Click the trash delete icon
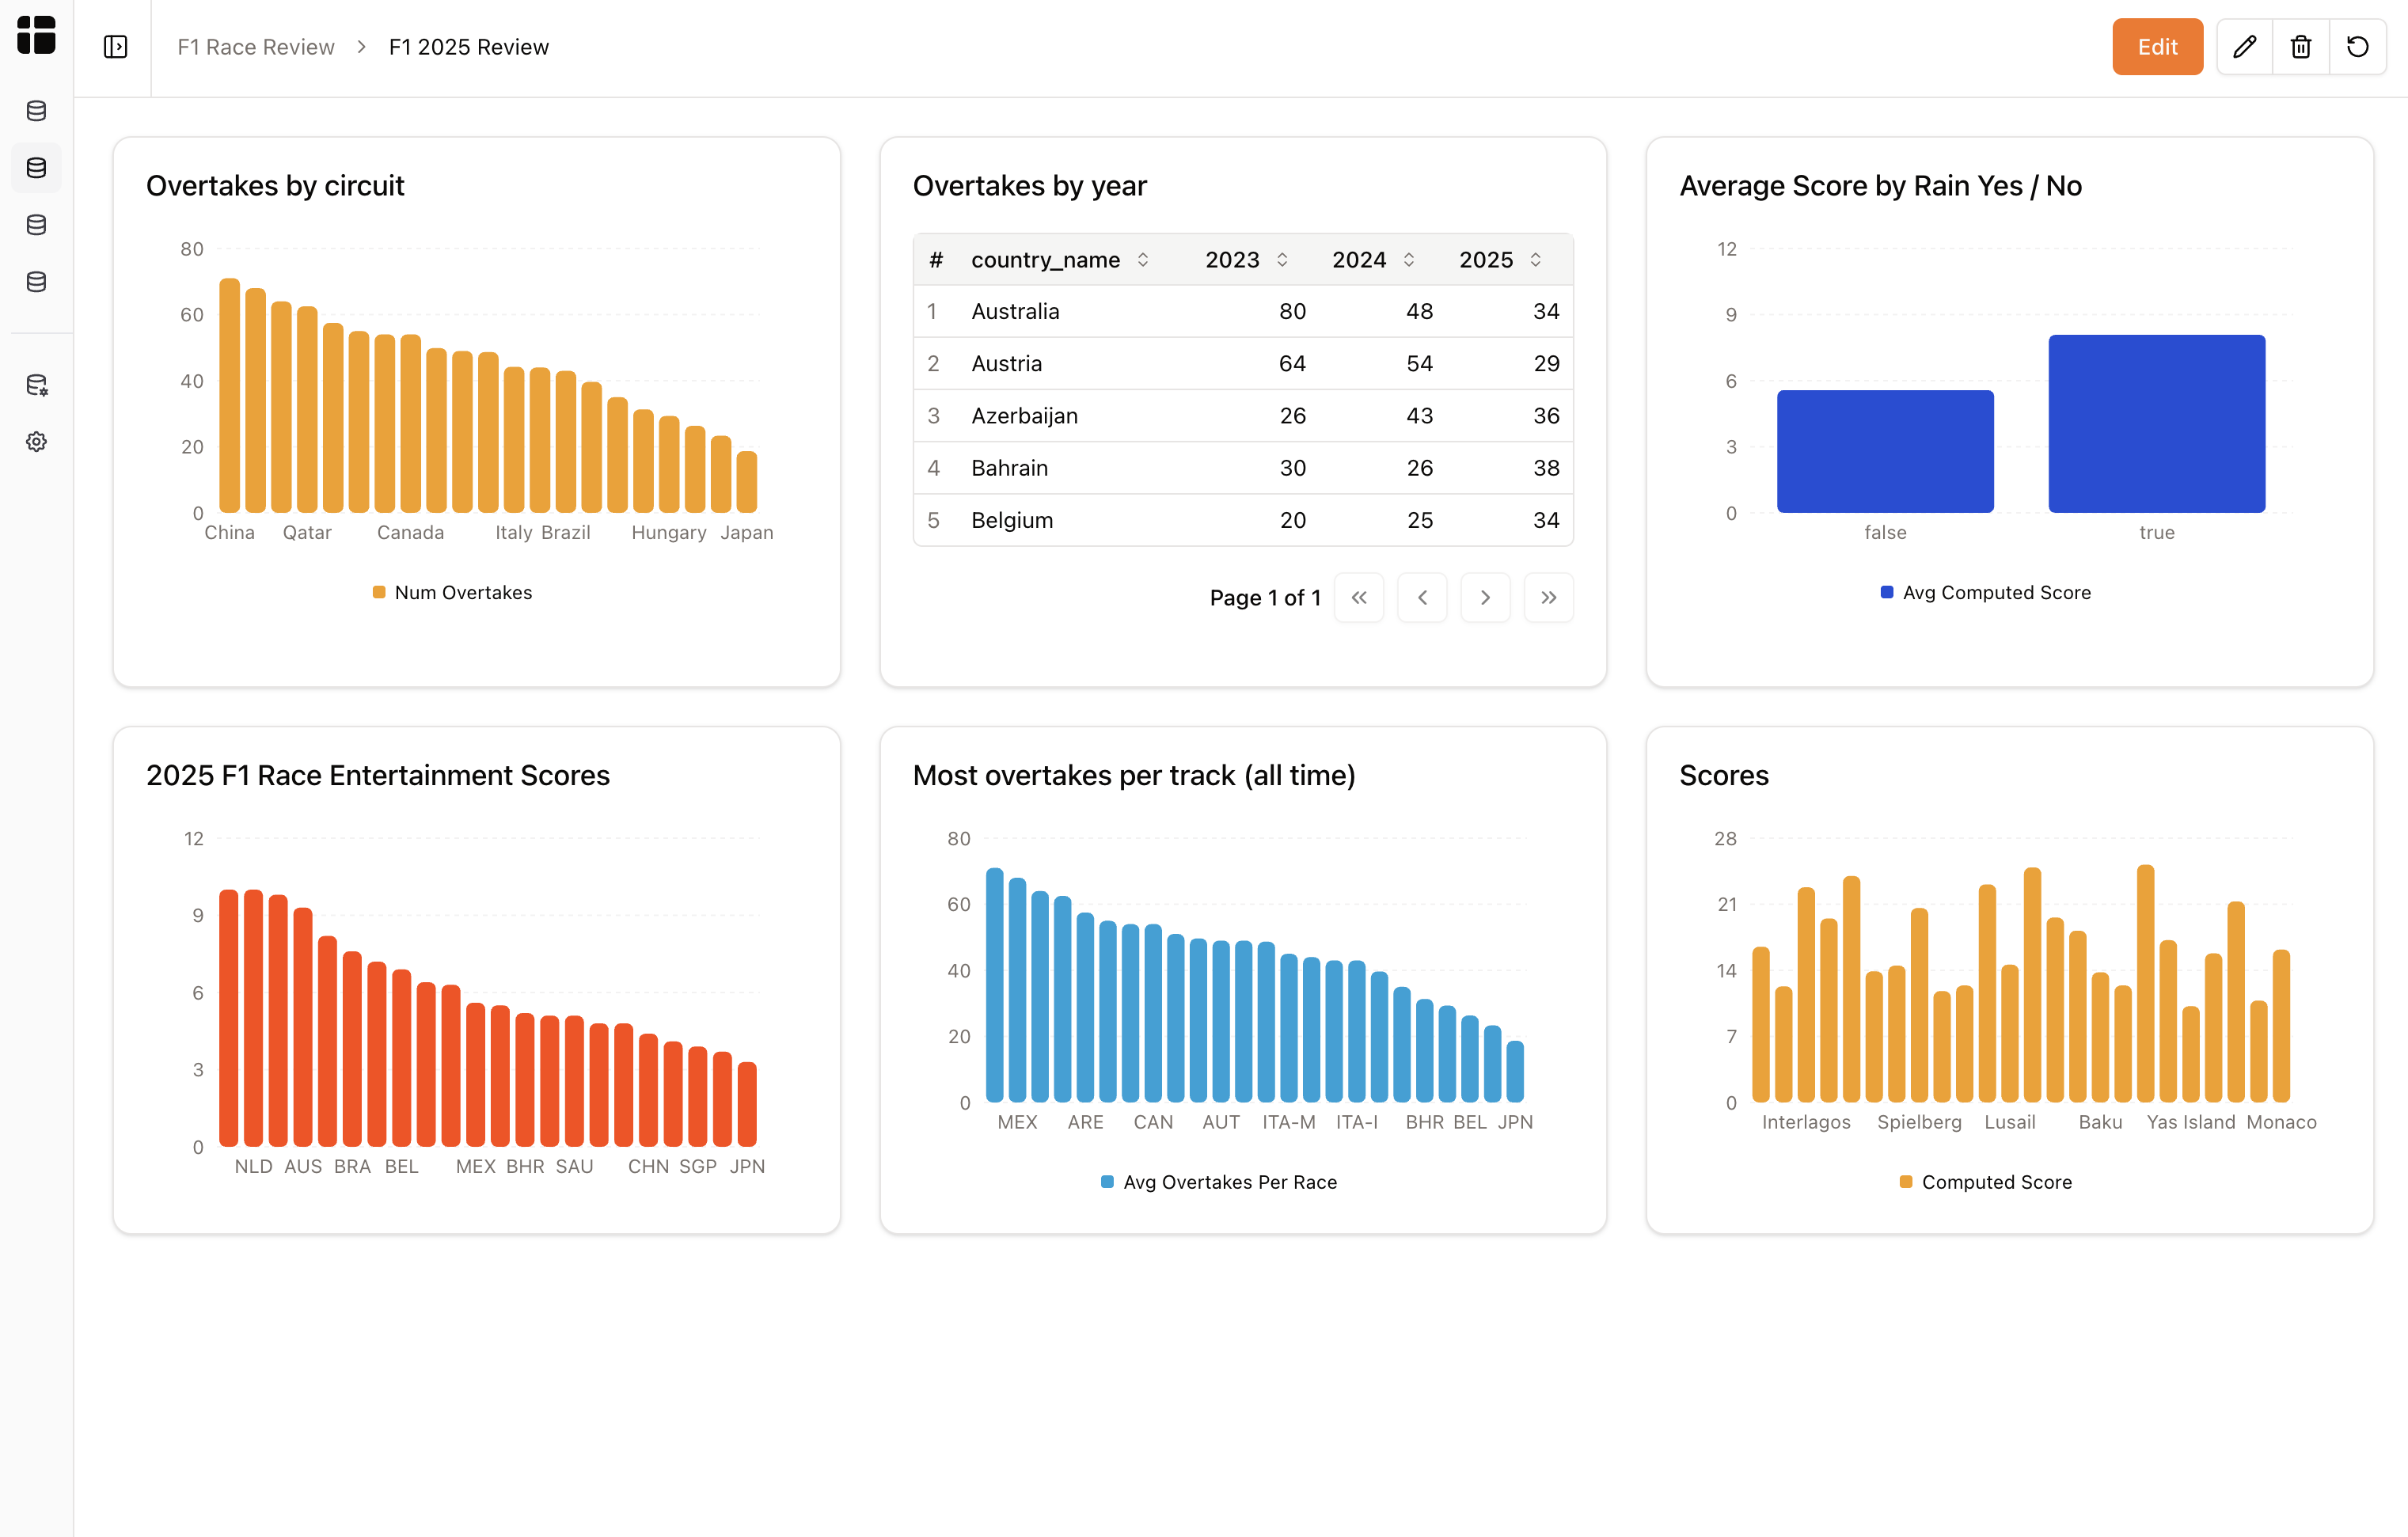This screenshot has width=2408, height=1537. coord(2300,47)
